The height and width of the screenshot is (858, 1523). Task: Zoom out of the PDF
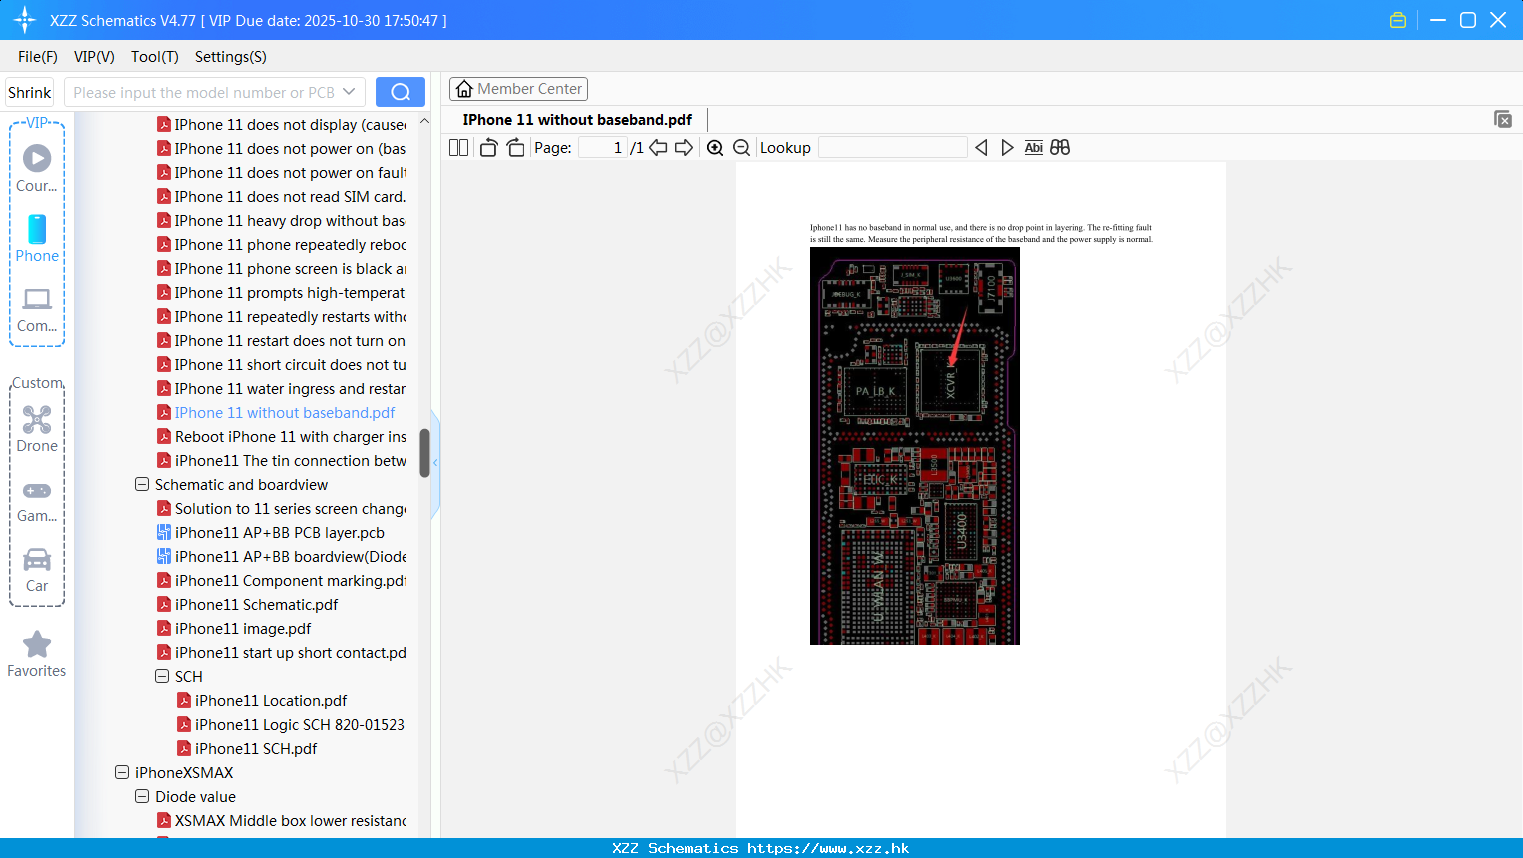tap(742, 148)
